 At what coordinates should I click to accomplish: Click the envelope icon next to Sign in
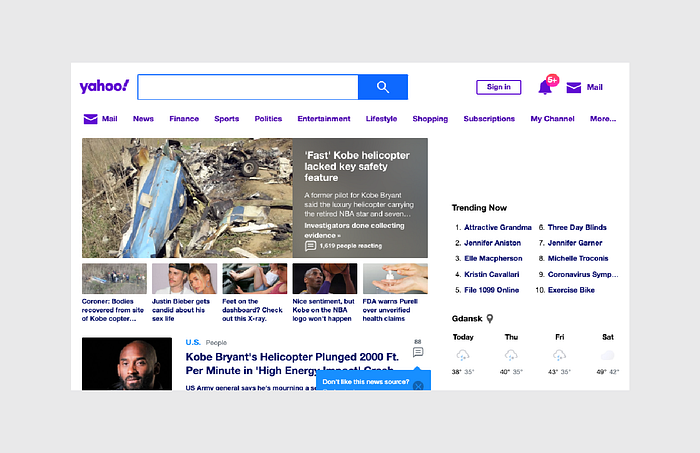coord(574,87)
